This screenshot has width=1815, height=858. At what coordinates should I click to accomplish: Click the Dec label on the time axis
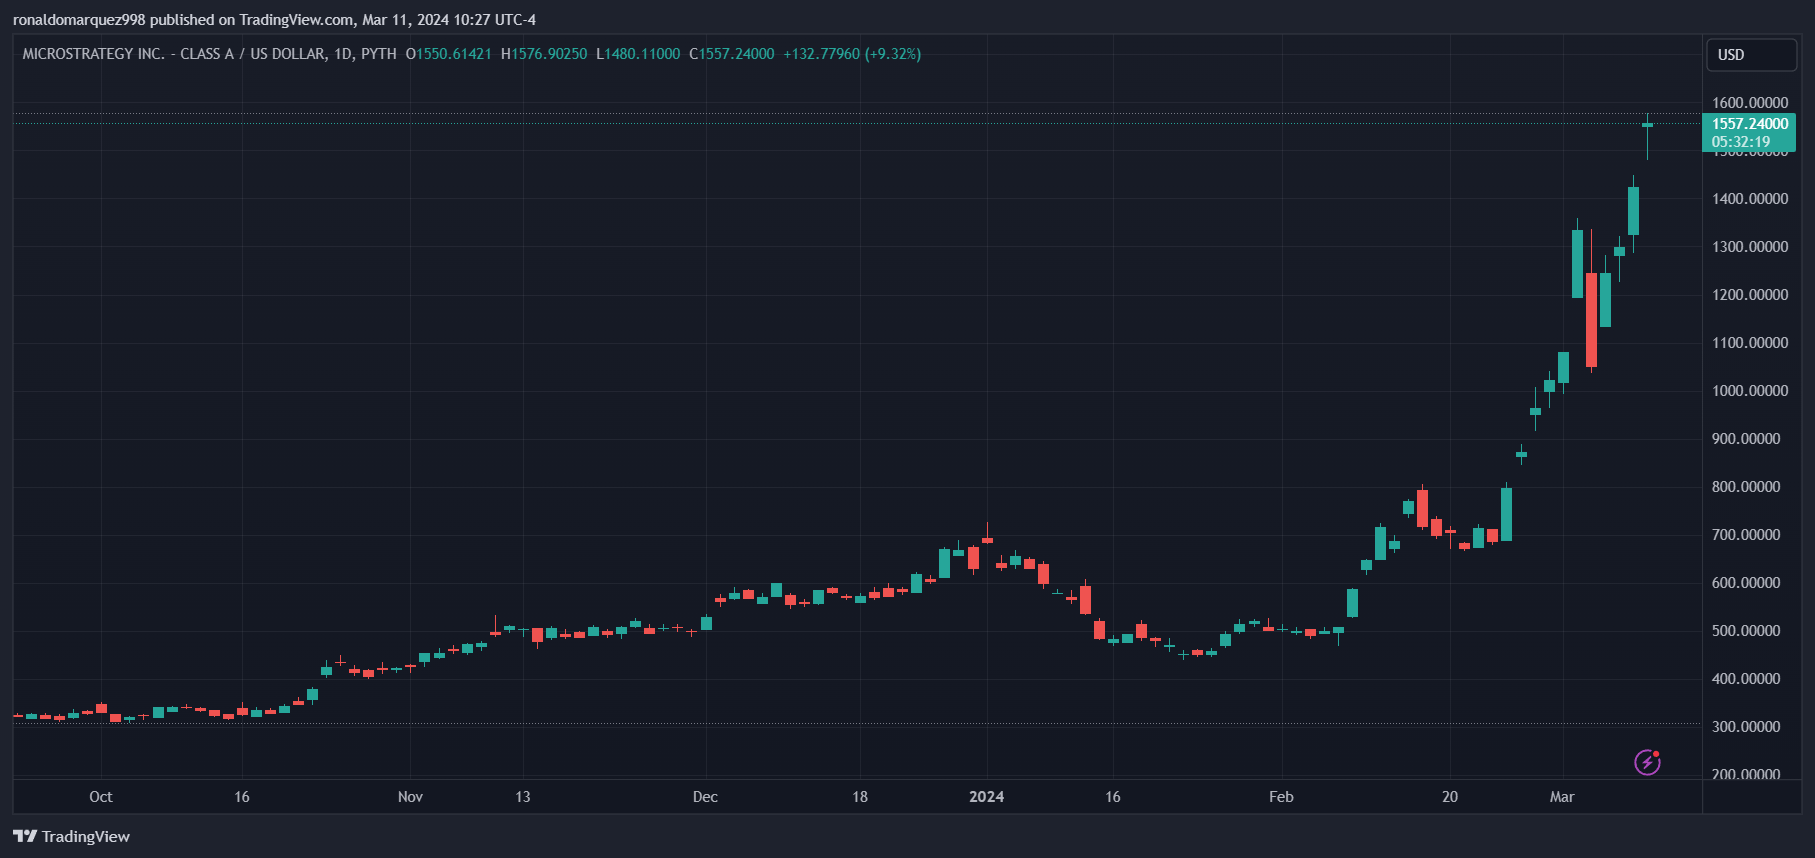coord(705,797)
